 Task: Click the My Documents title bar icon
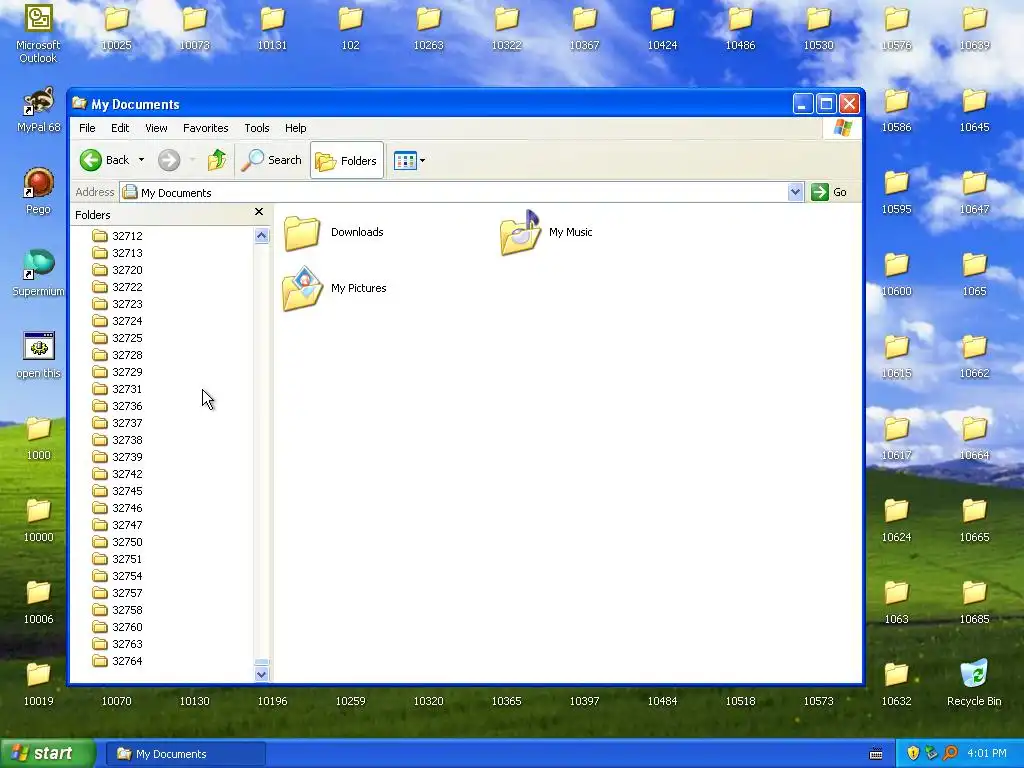tap(80, 103)
